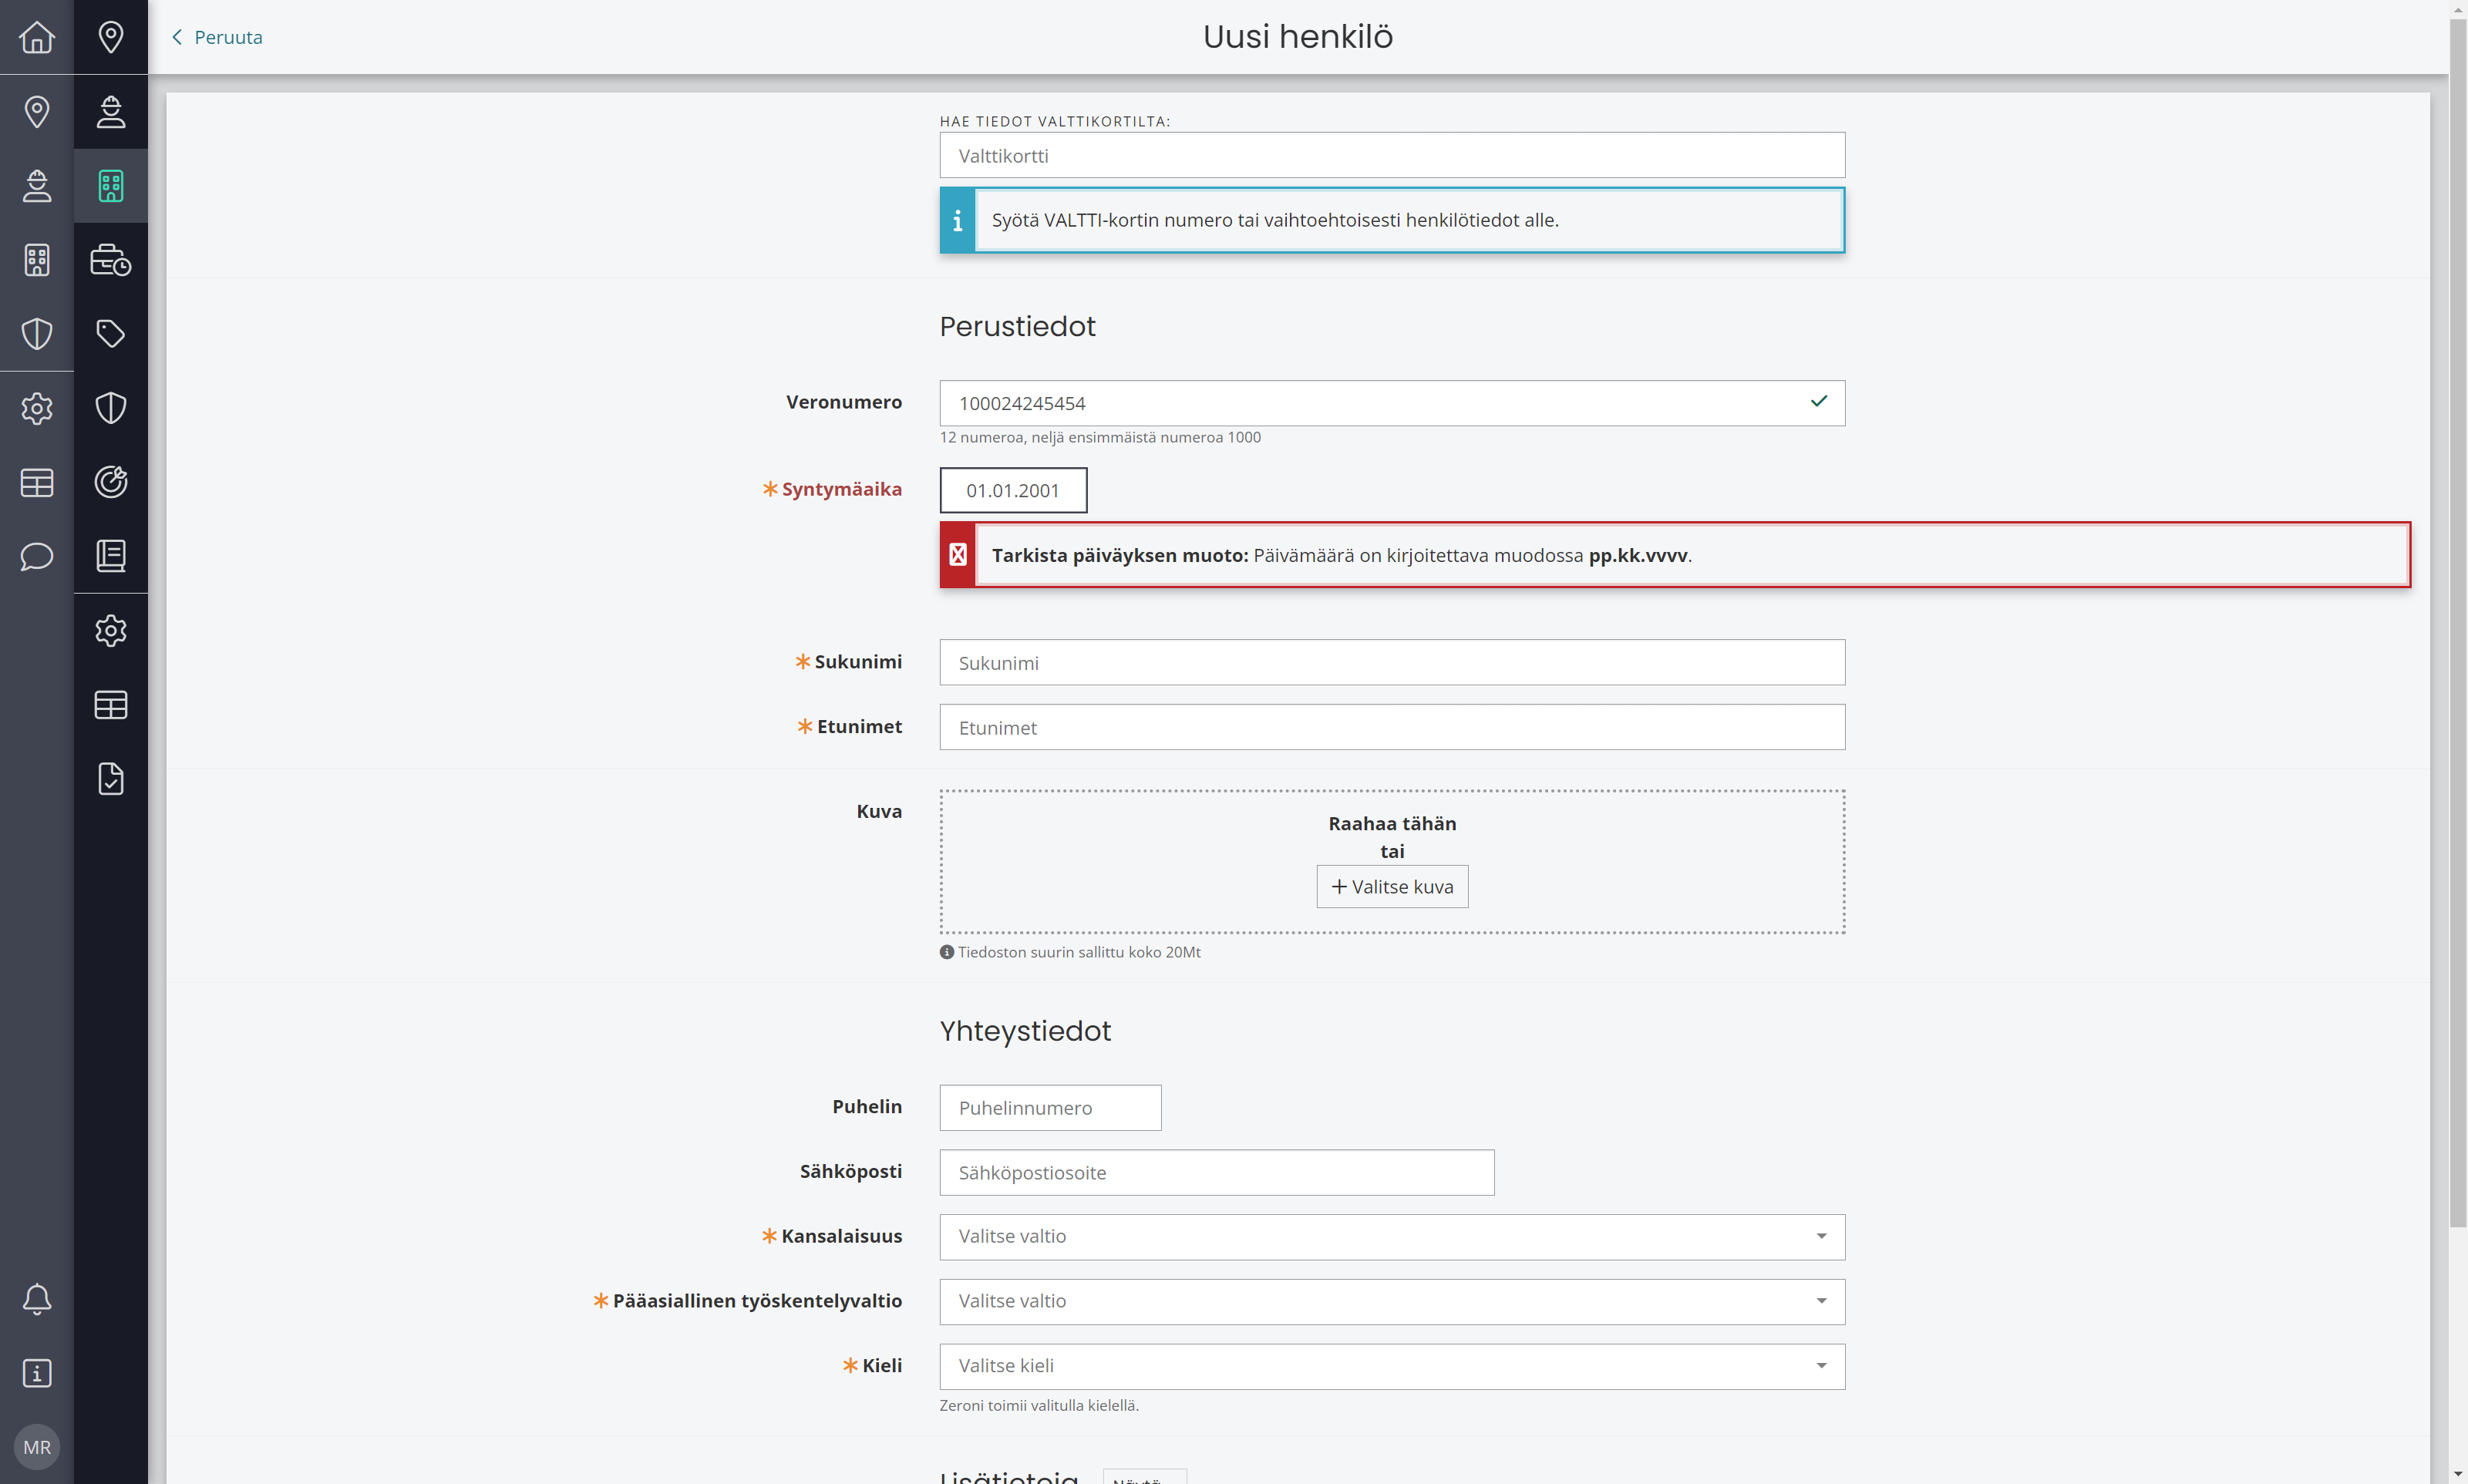
Task: Click the location pin below the home icon
Action: (37, 111)
